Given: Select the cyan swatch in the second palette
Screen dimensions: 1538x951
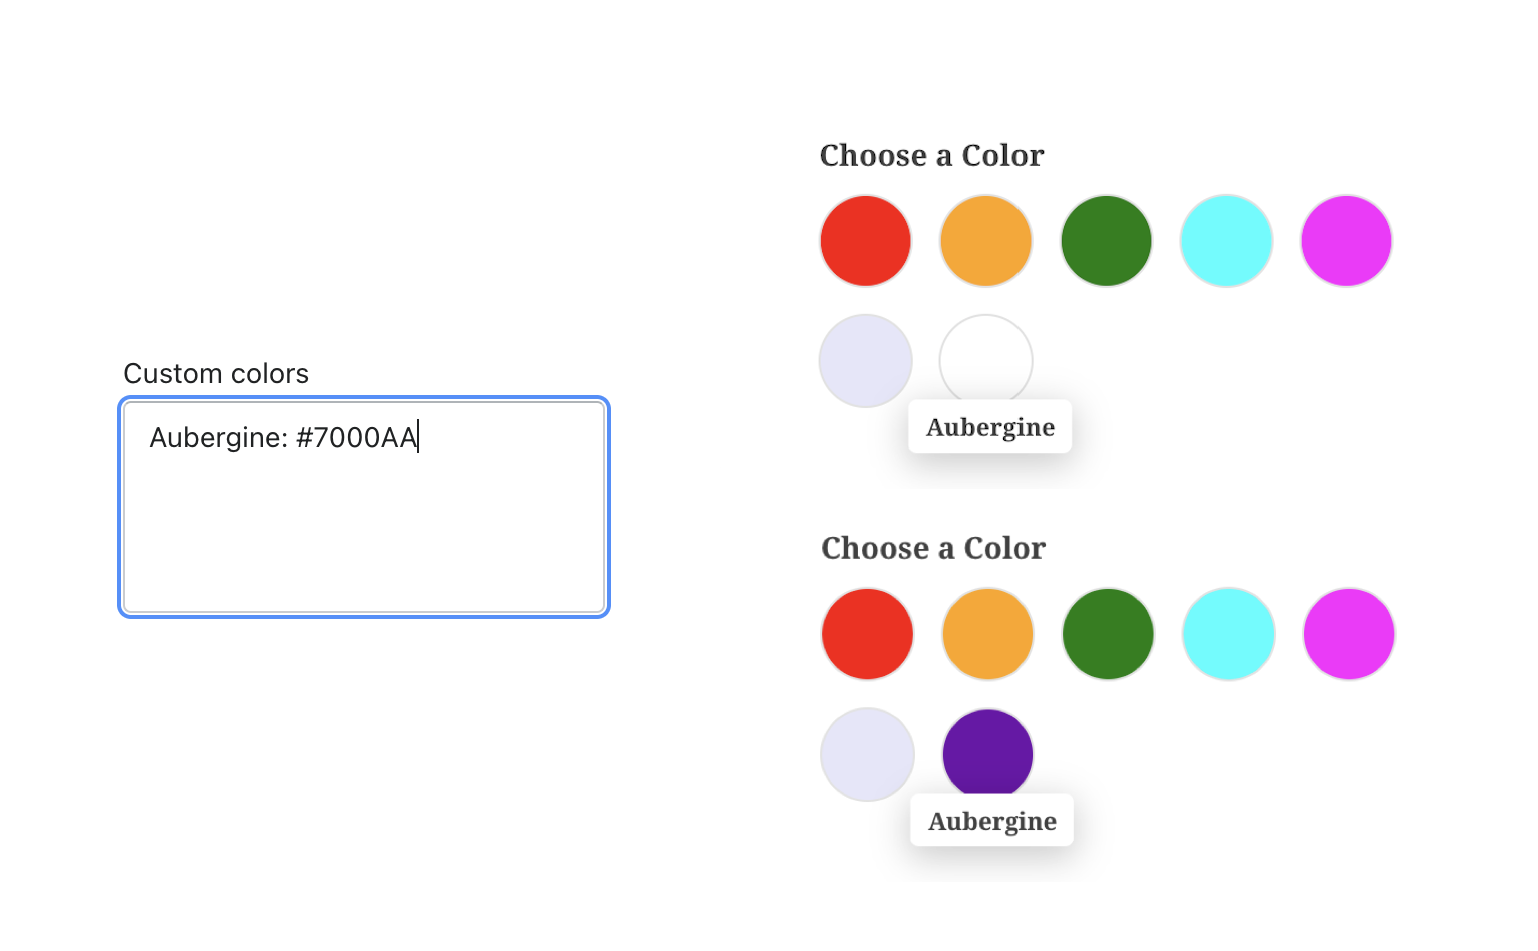Looking at the screenshot, I should (1228, 634).
